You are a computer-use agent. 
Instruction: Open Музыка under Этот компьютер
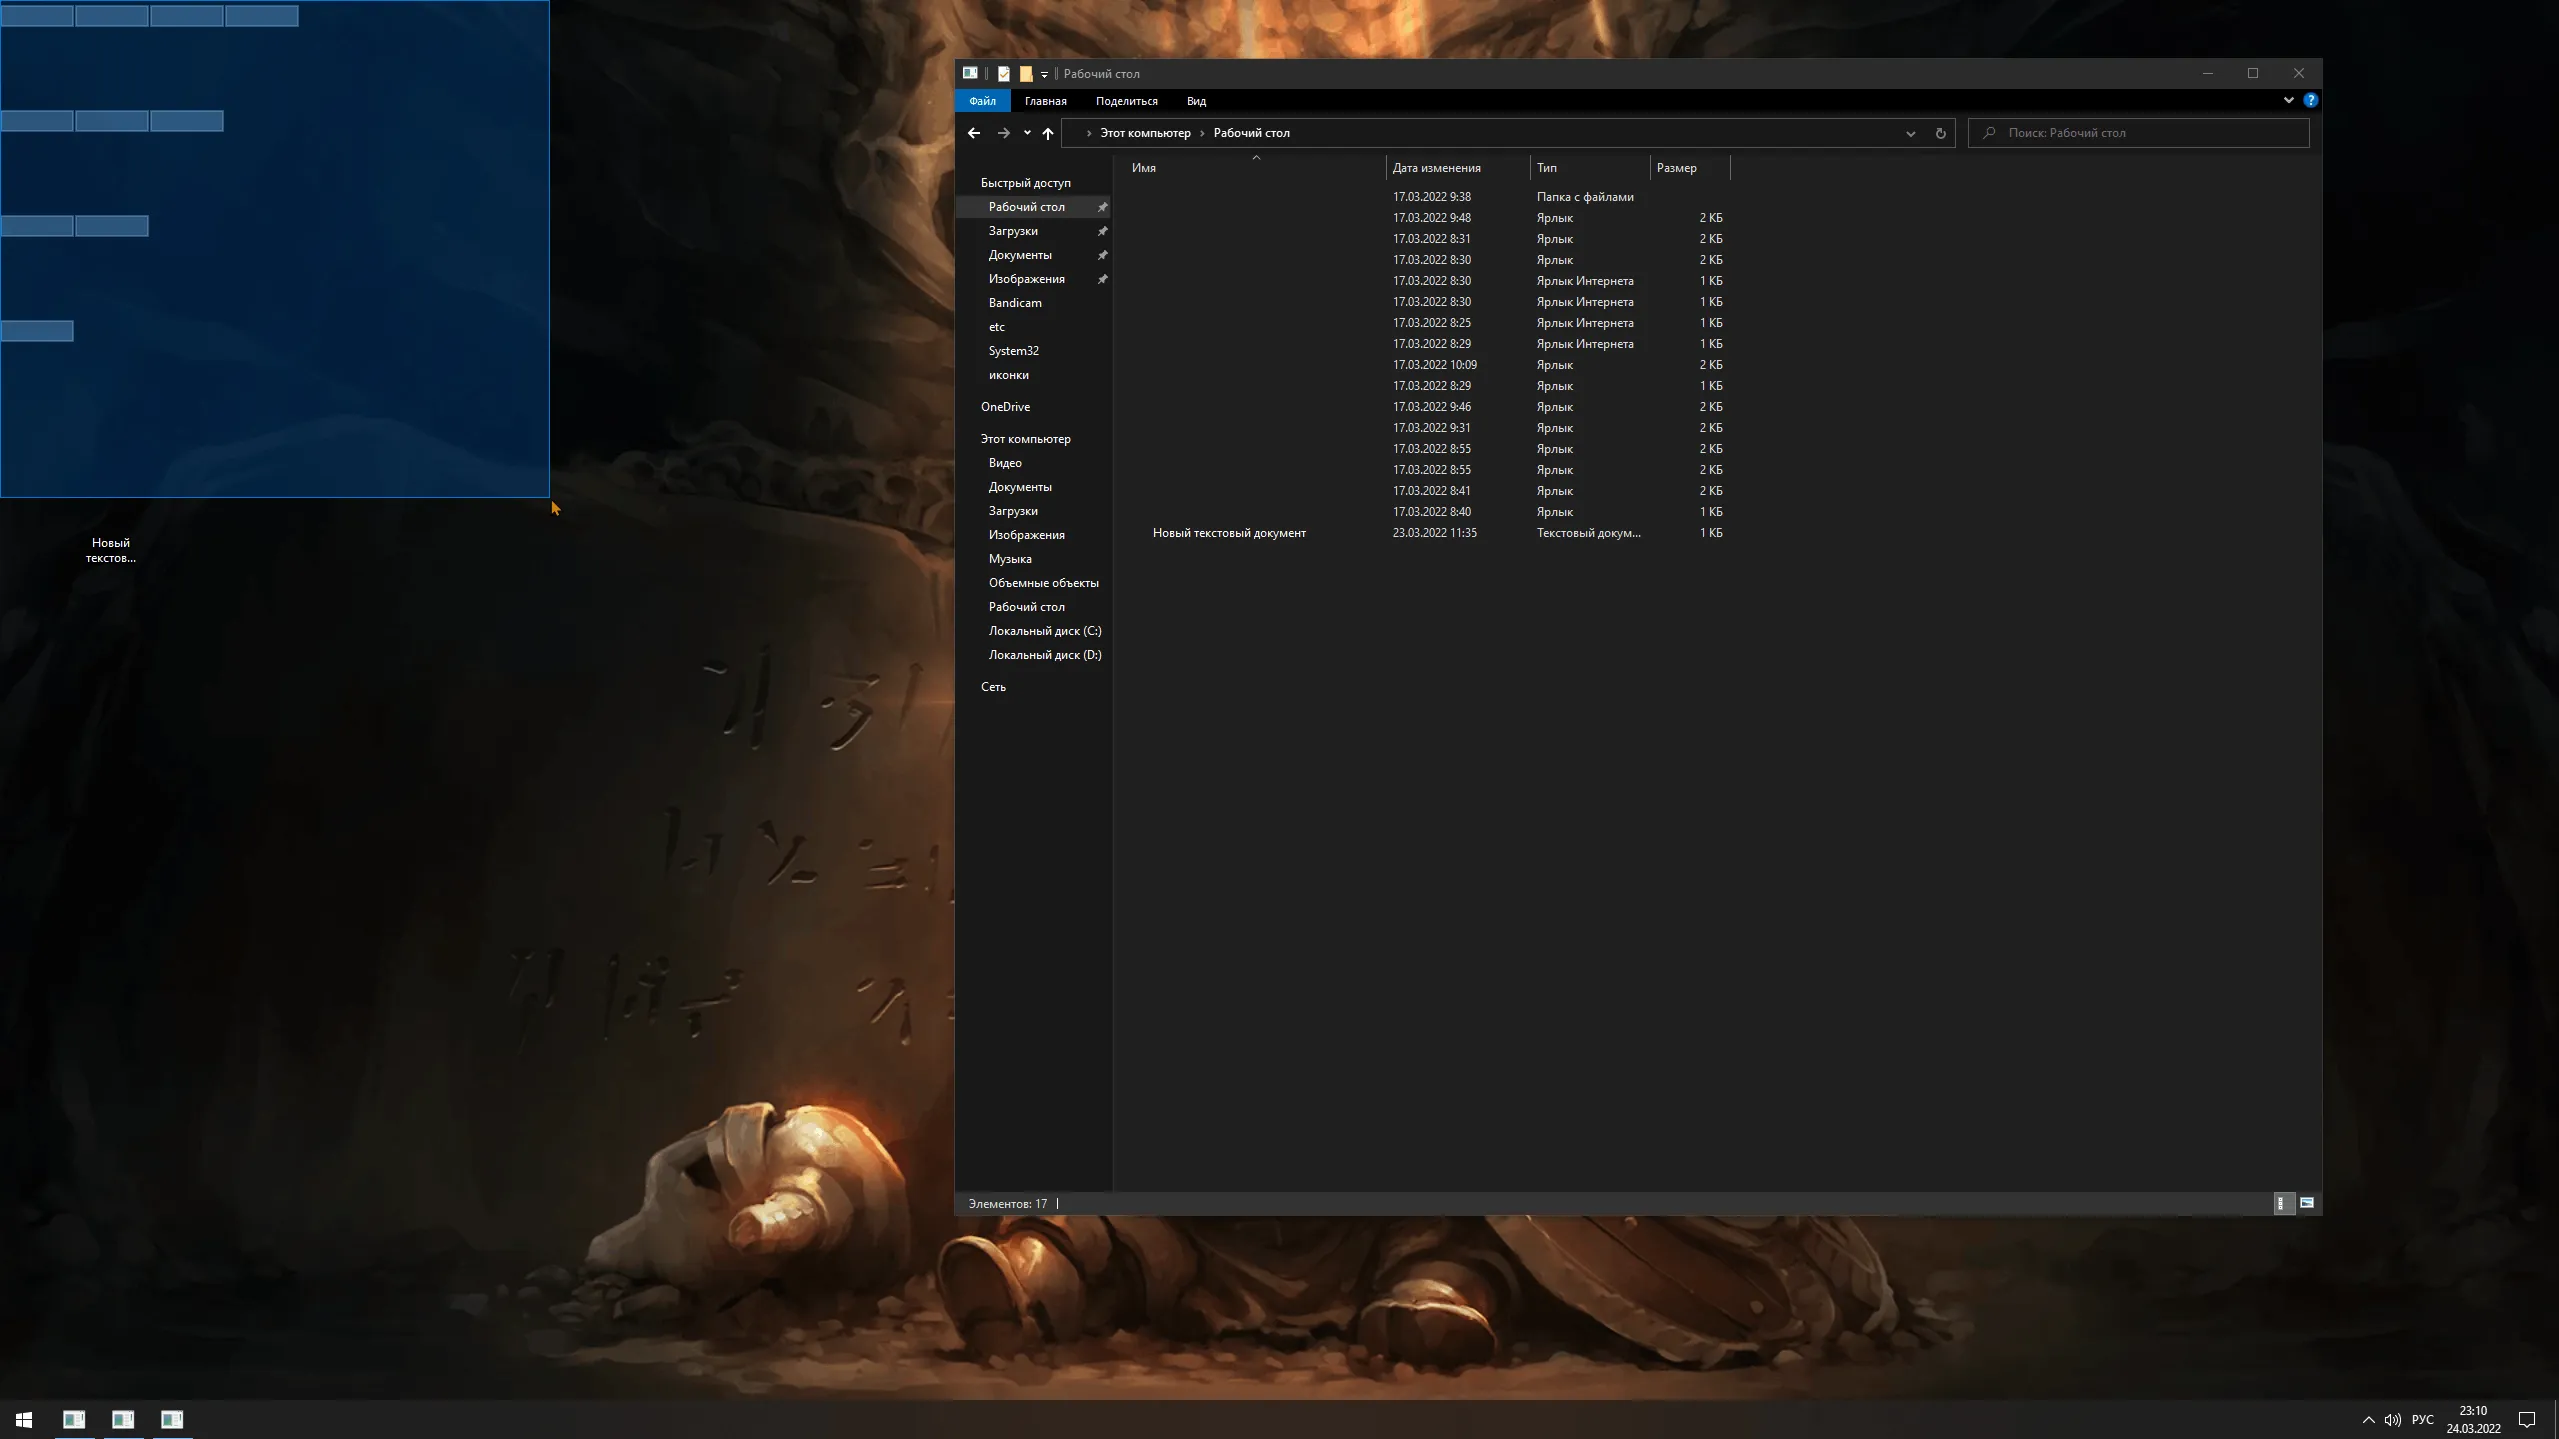pos(1010,559)
